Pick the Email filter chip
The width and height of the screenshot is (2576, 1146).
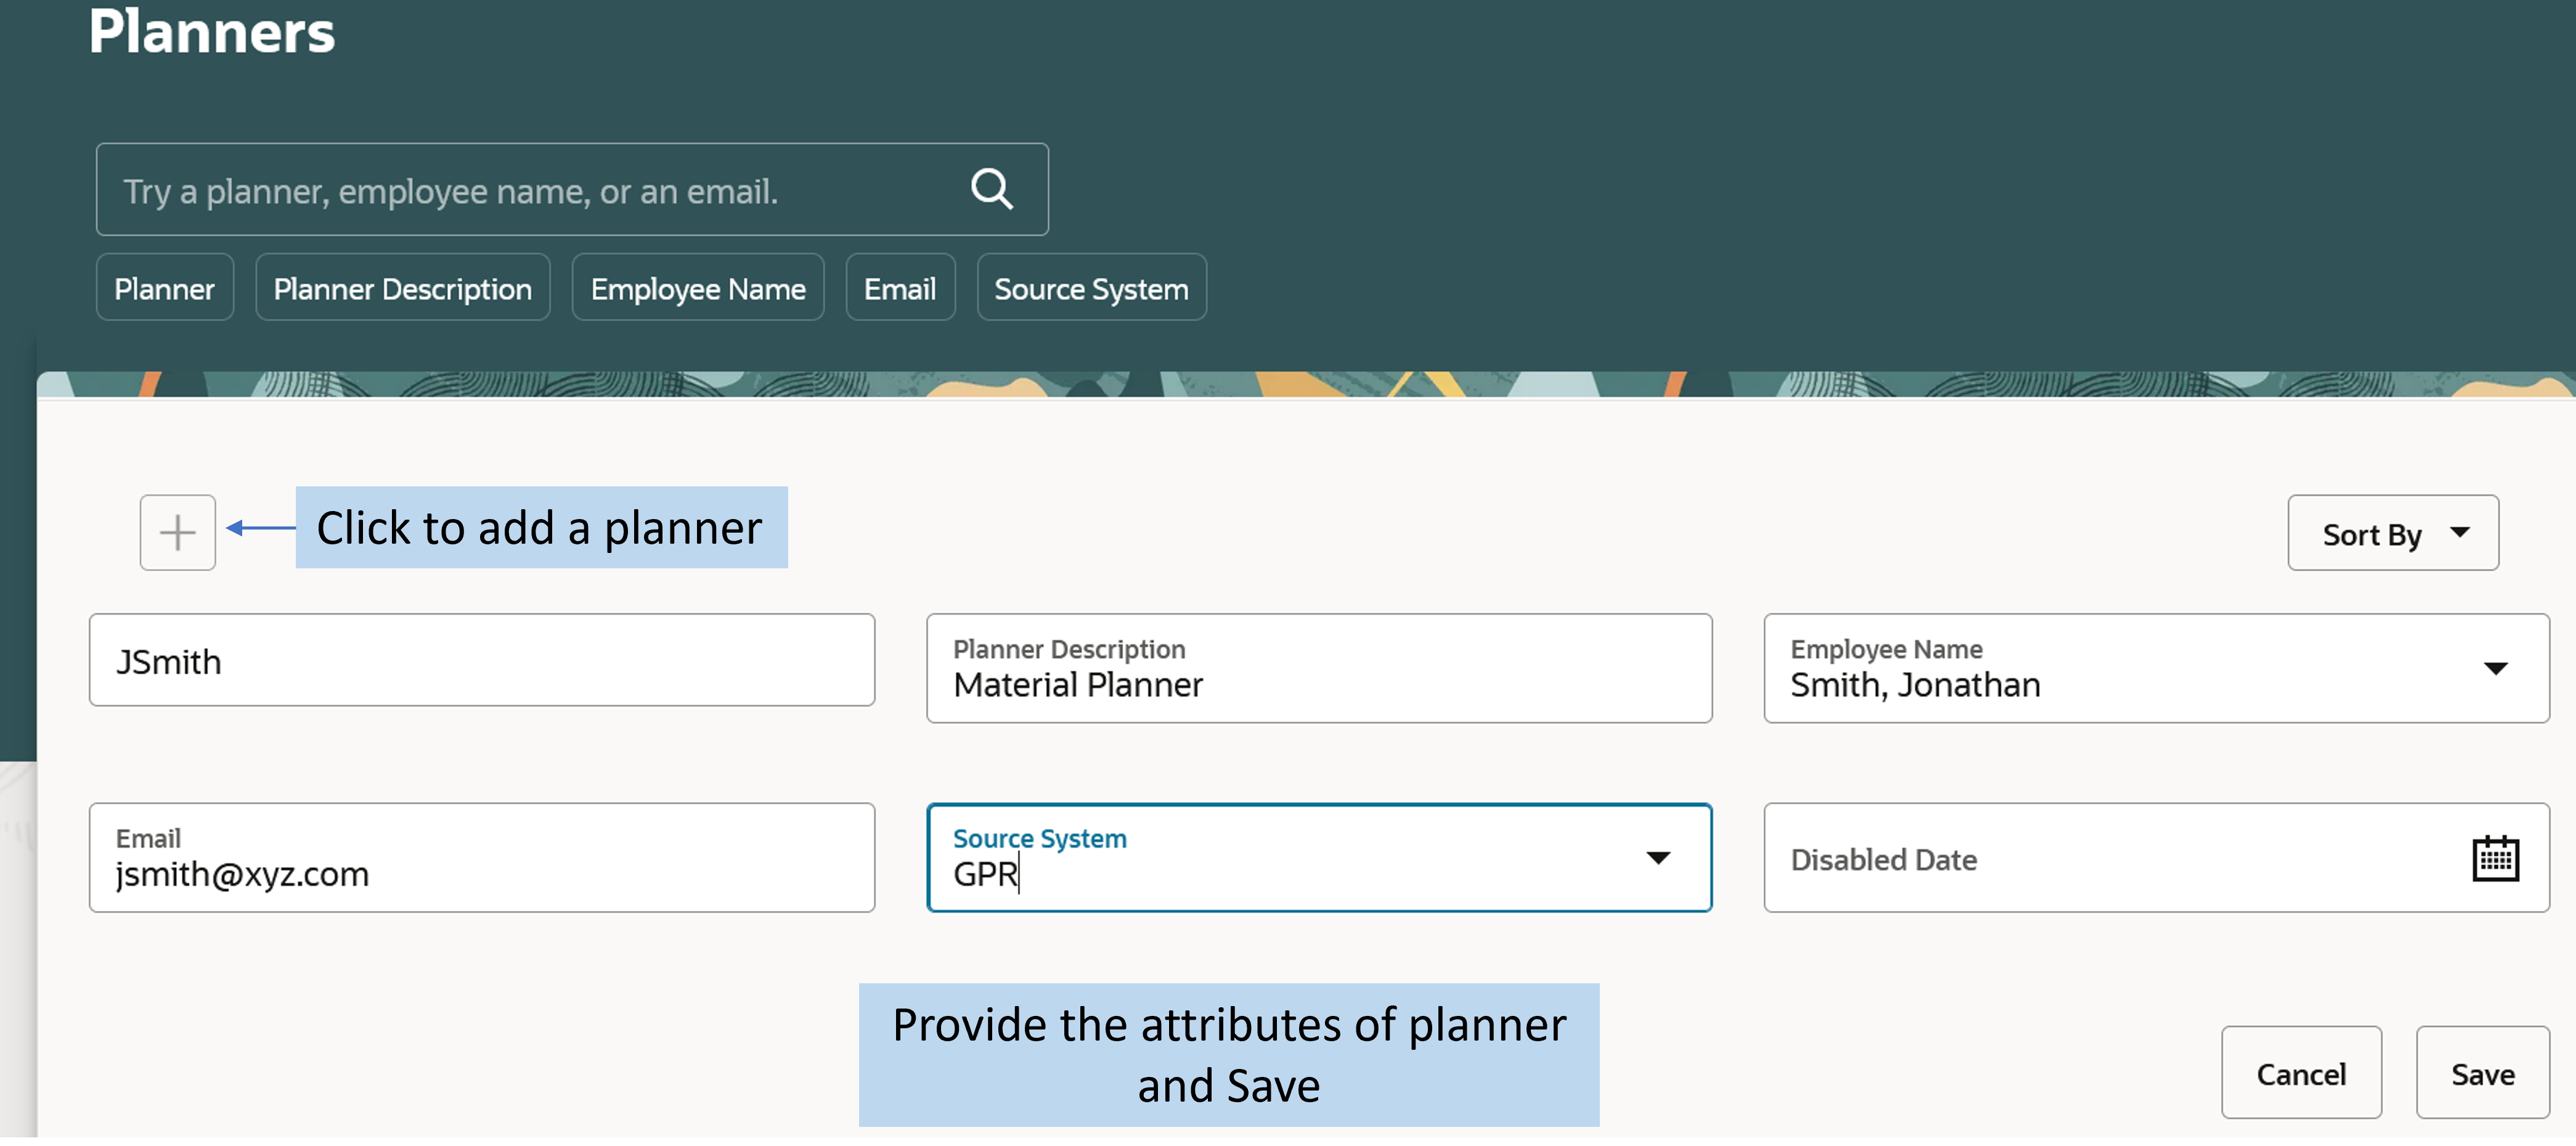pyautogui.click(x=899, y=288)
